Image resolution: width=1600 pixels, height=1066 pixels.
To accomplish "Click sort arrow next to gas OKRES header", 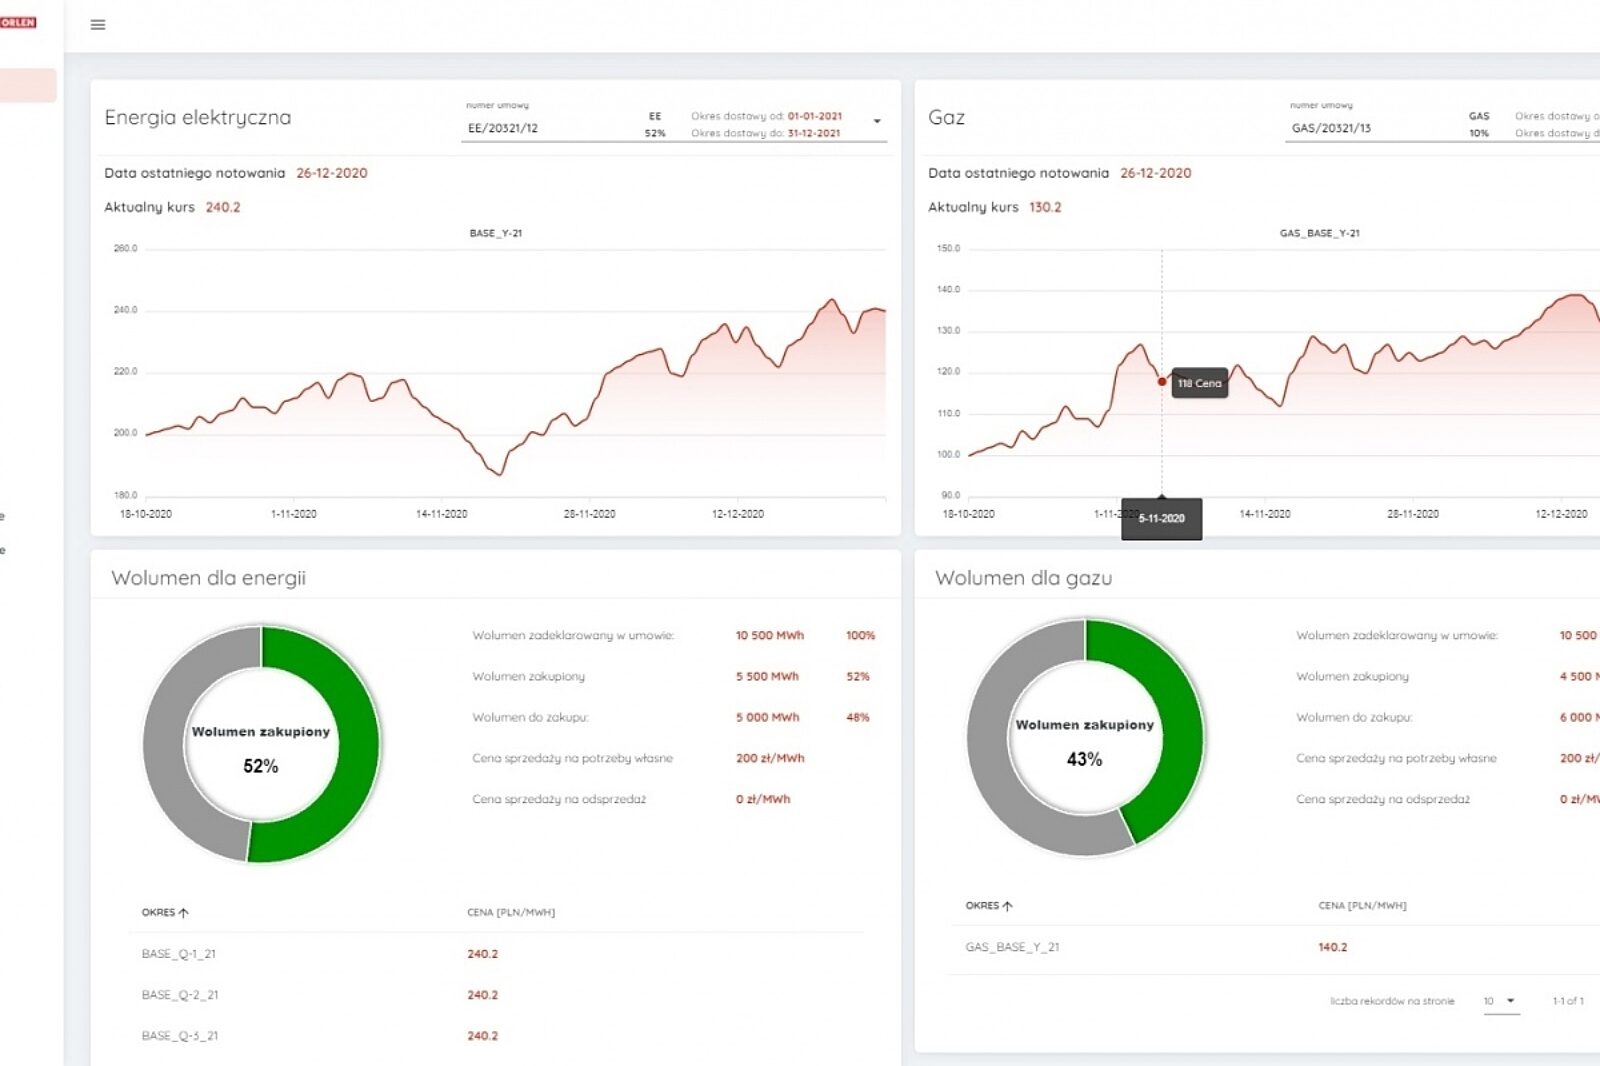I will [x=1007, y=905].
